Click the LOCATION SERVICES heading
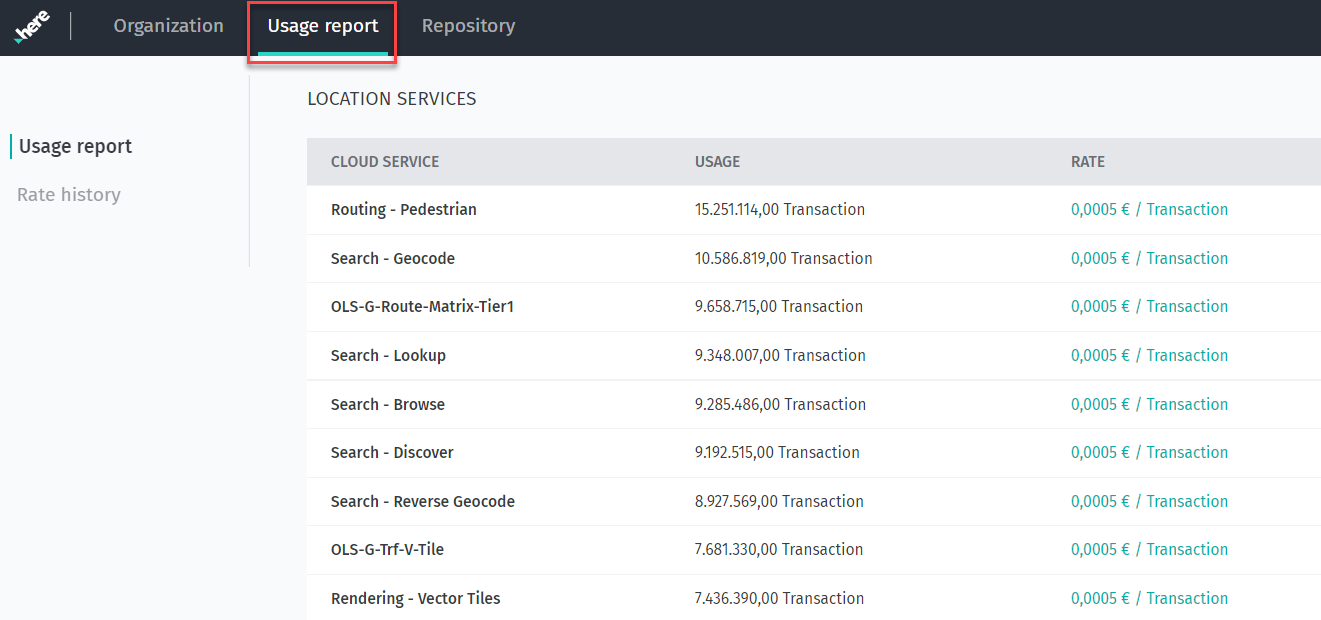1321x620 pixels. coord(392,99)
